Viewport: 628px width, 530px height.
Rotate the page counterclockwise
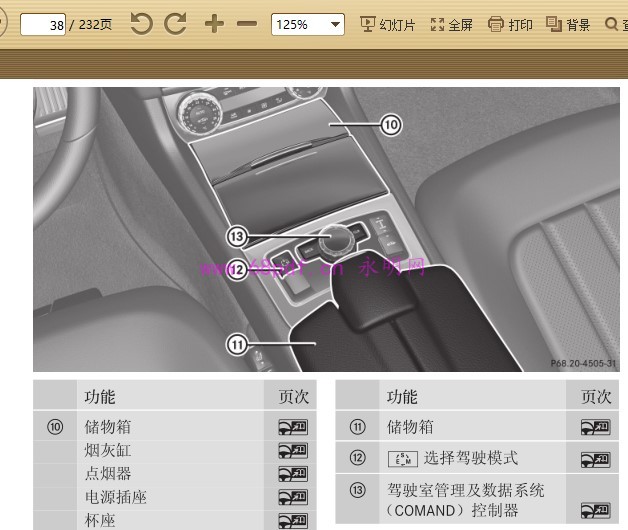click(x=141, y=24)
